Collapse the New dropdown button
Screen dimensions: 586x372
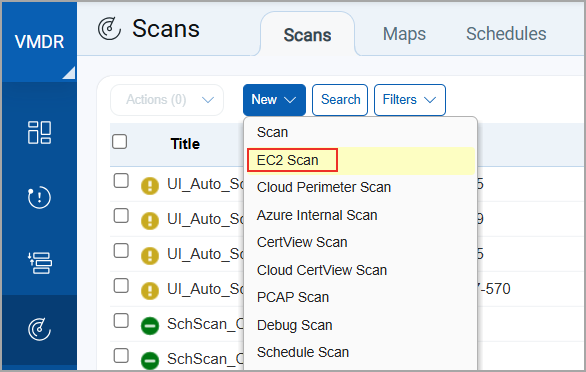(x=274, y=100)
